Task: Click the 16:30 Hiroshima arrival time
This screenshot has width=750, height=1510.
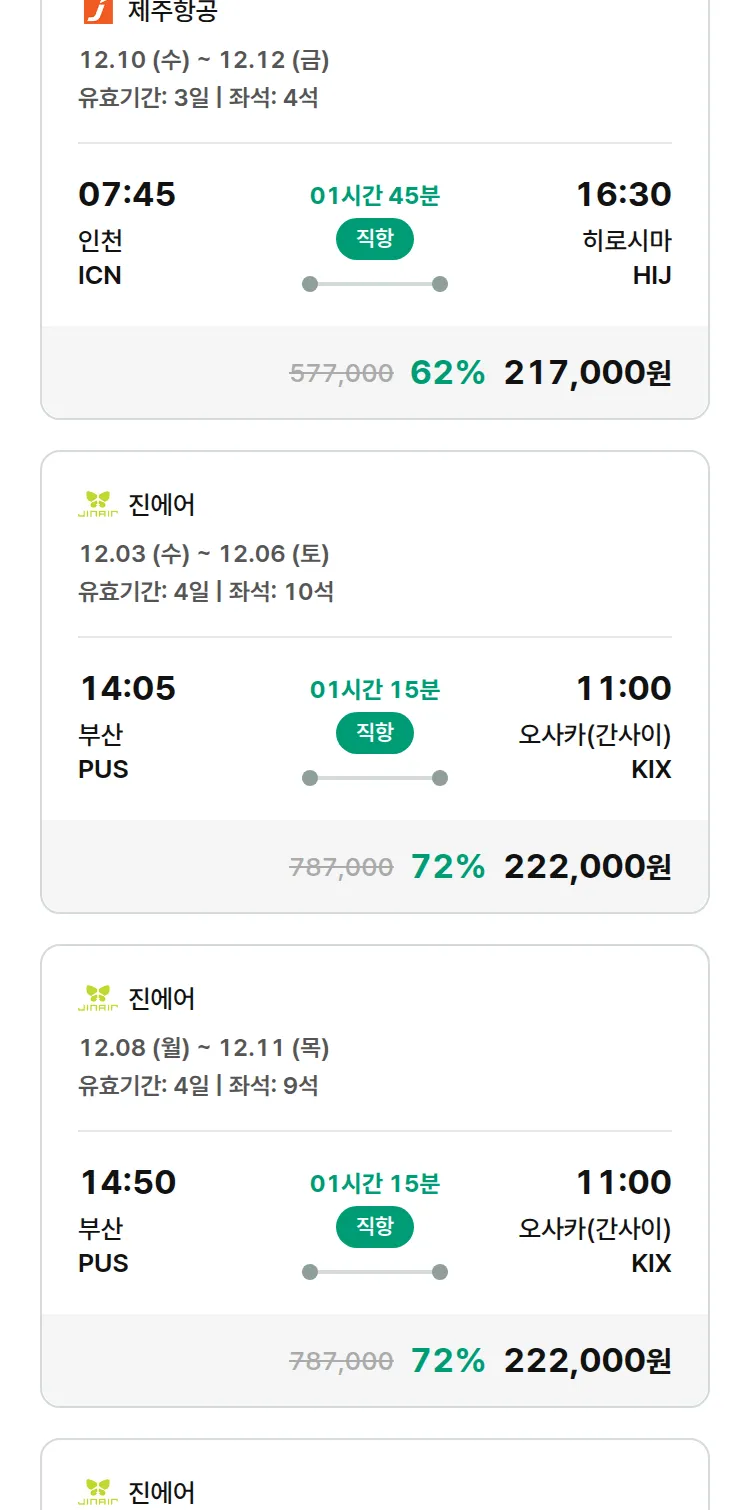Action: (x=623, y=194)
